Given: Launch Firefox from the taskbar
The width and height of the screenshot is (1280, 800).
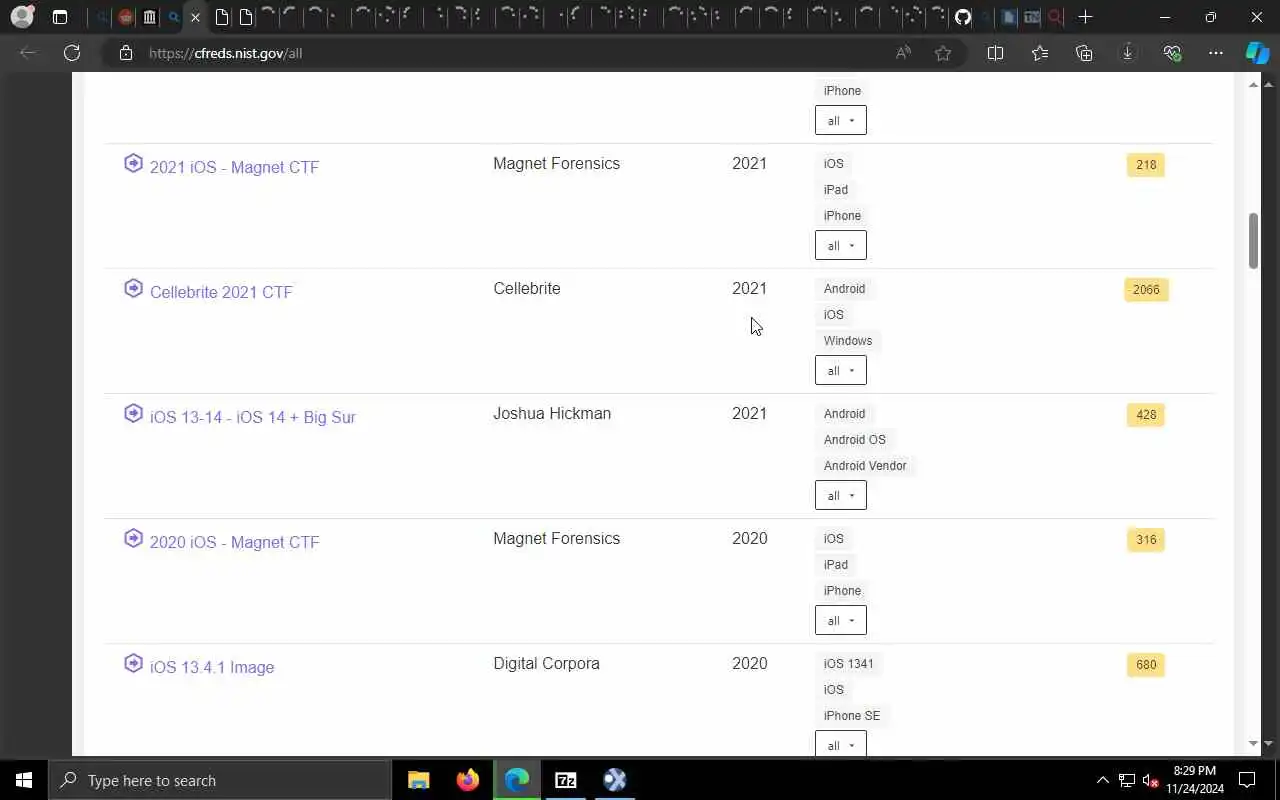Looking at the screenshot, I should coord(467,780).
